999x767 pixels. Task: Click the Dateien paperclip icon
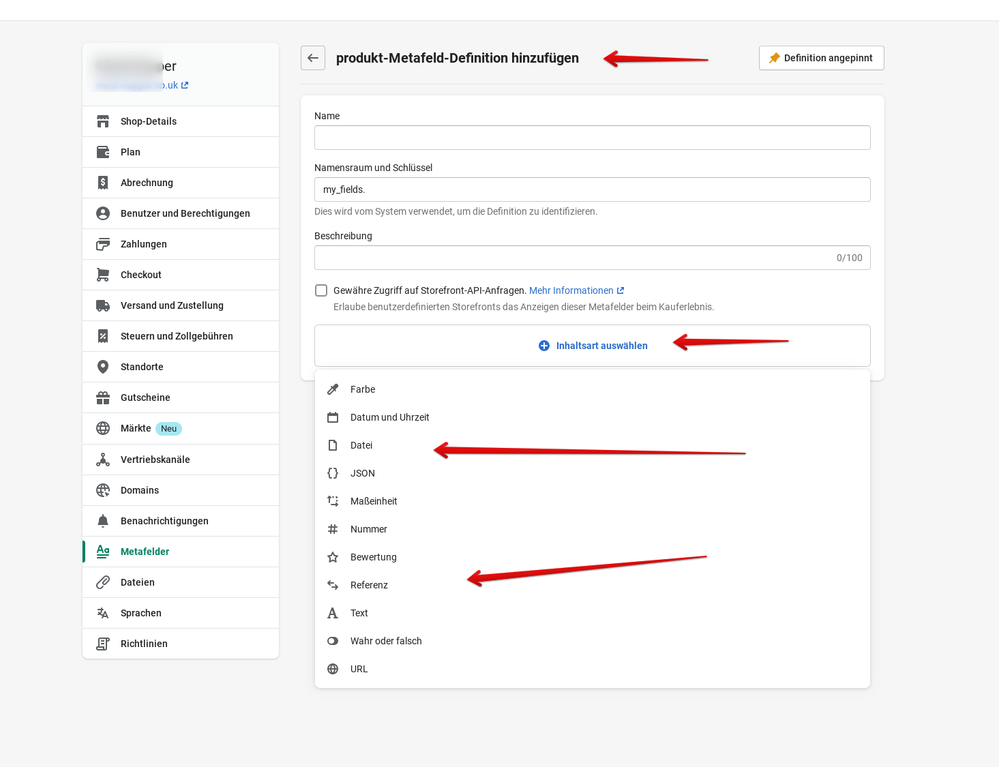[102, 582]
